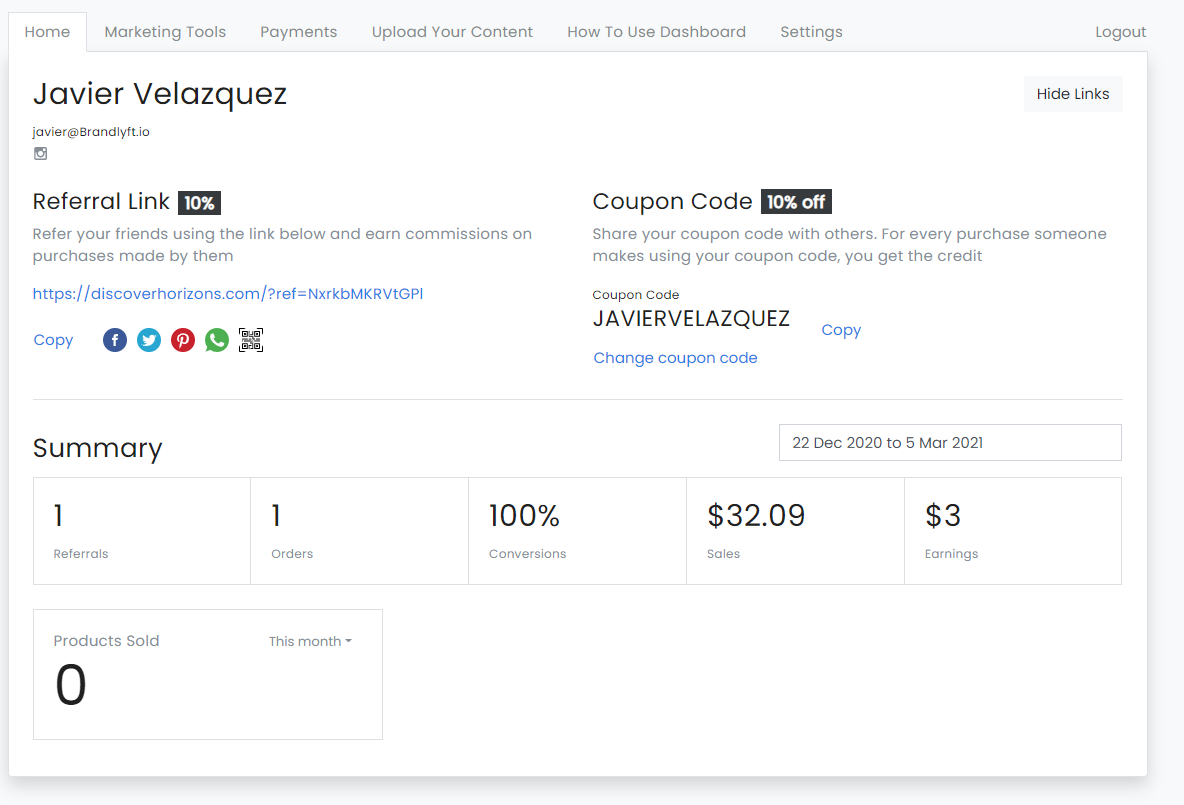Switch to the Marketing Tools tab
Viewport: 1184px width, 805px height.
click(x=165, y=32)
